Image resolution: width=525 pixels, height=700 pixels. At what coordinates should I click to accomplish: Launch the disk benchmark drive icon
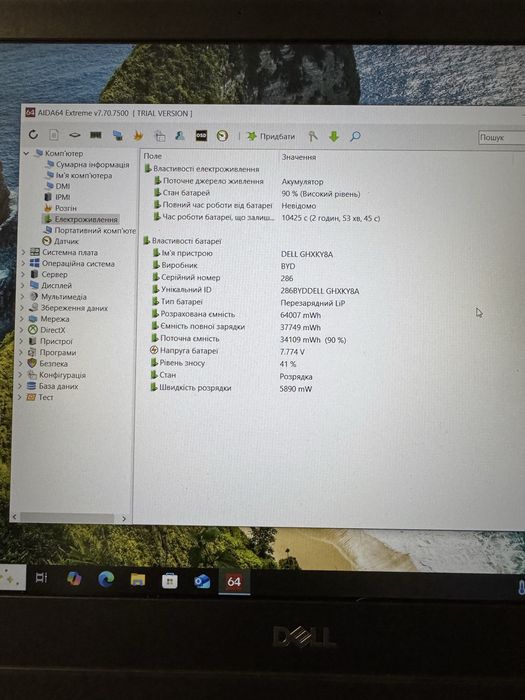[75, 135]
